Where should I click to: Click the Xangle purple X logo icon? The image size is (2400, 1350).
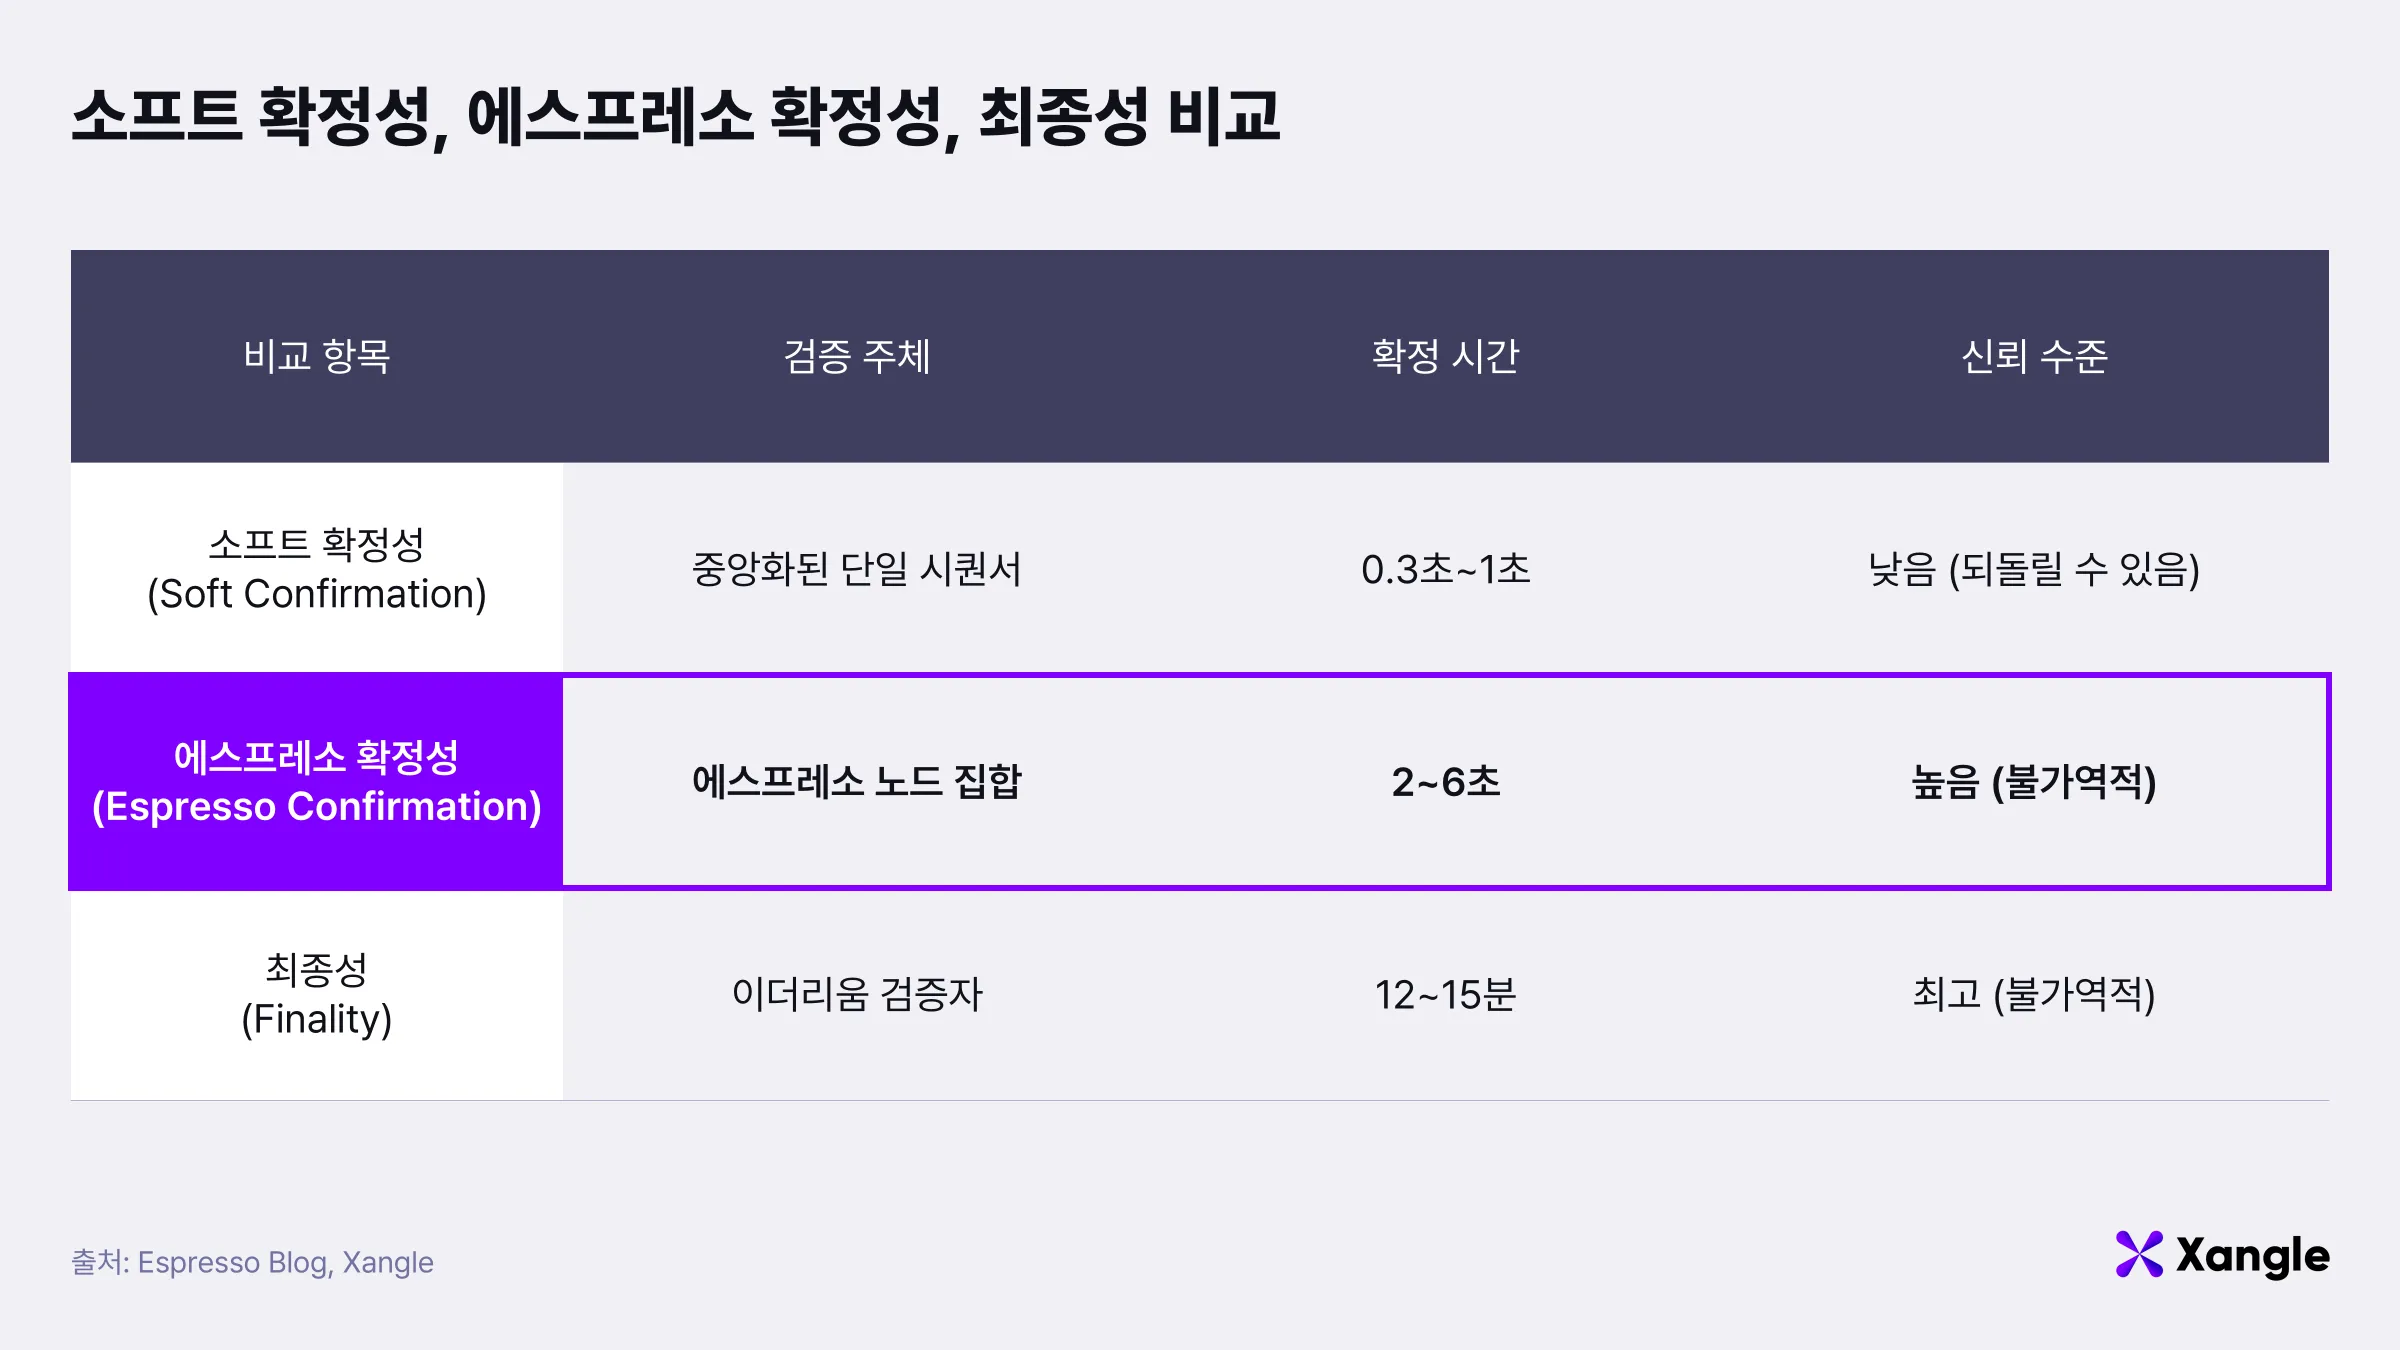(x=2139, y=1254)
